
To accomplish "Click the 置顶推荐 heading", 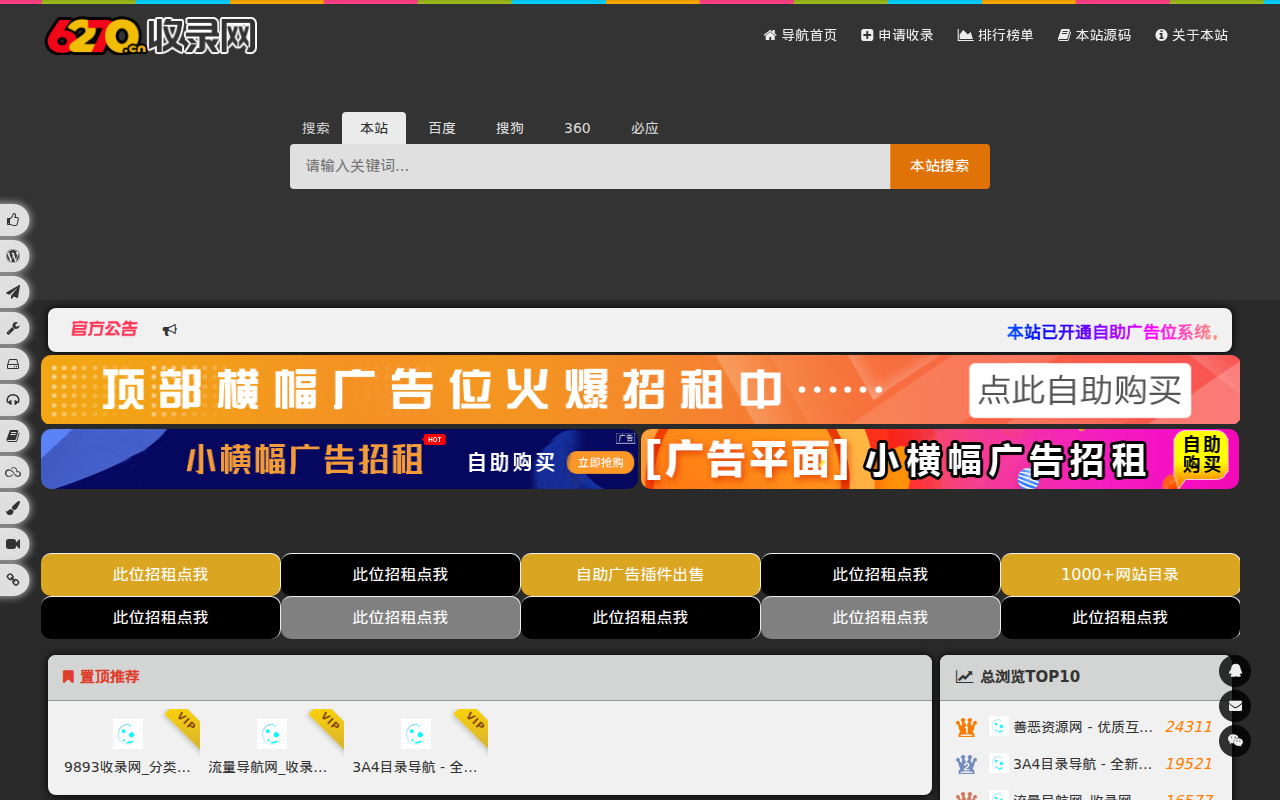I will coord(110,677).
